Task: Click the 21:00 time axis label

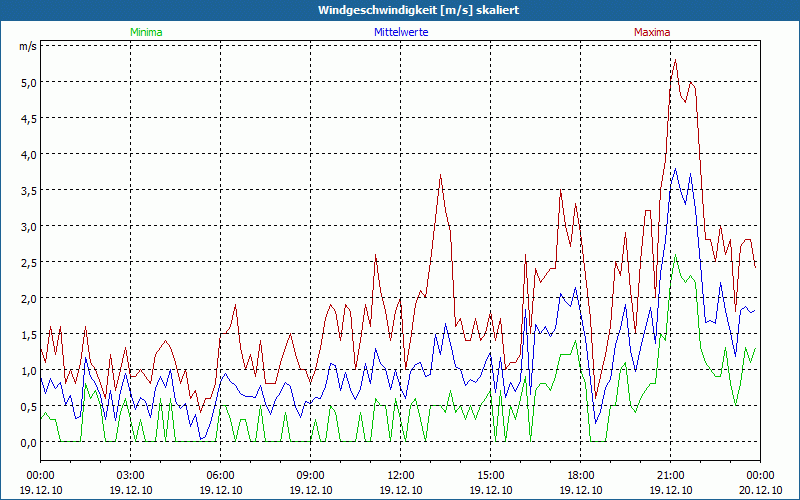Action: coord(670,476)
